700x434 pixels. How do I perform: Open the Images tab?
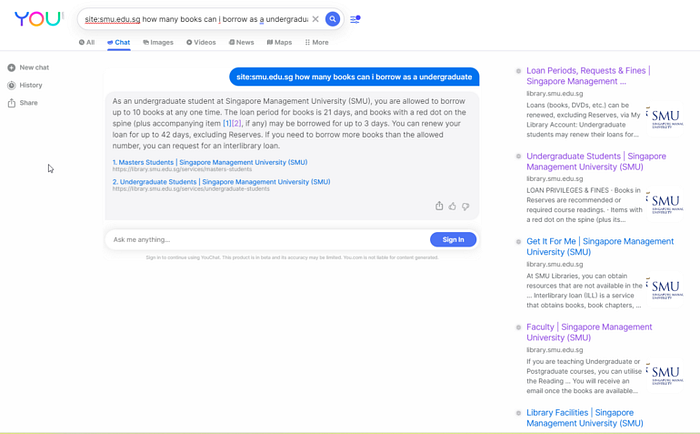(158, 42)
